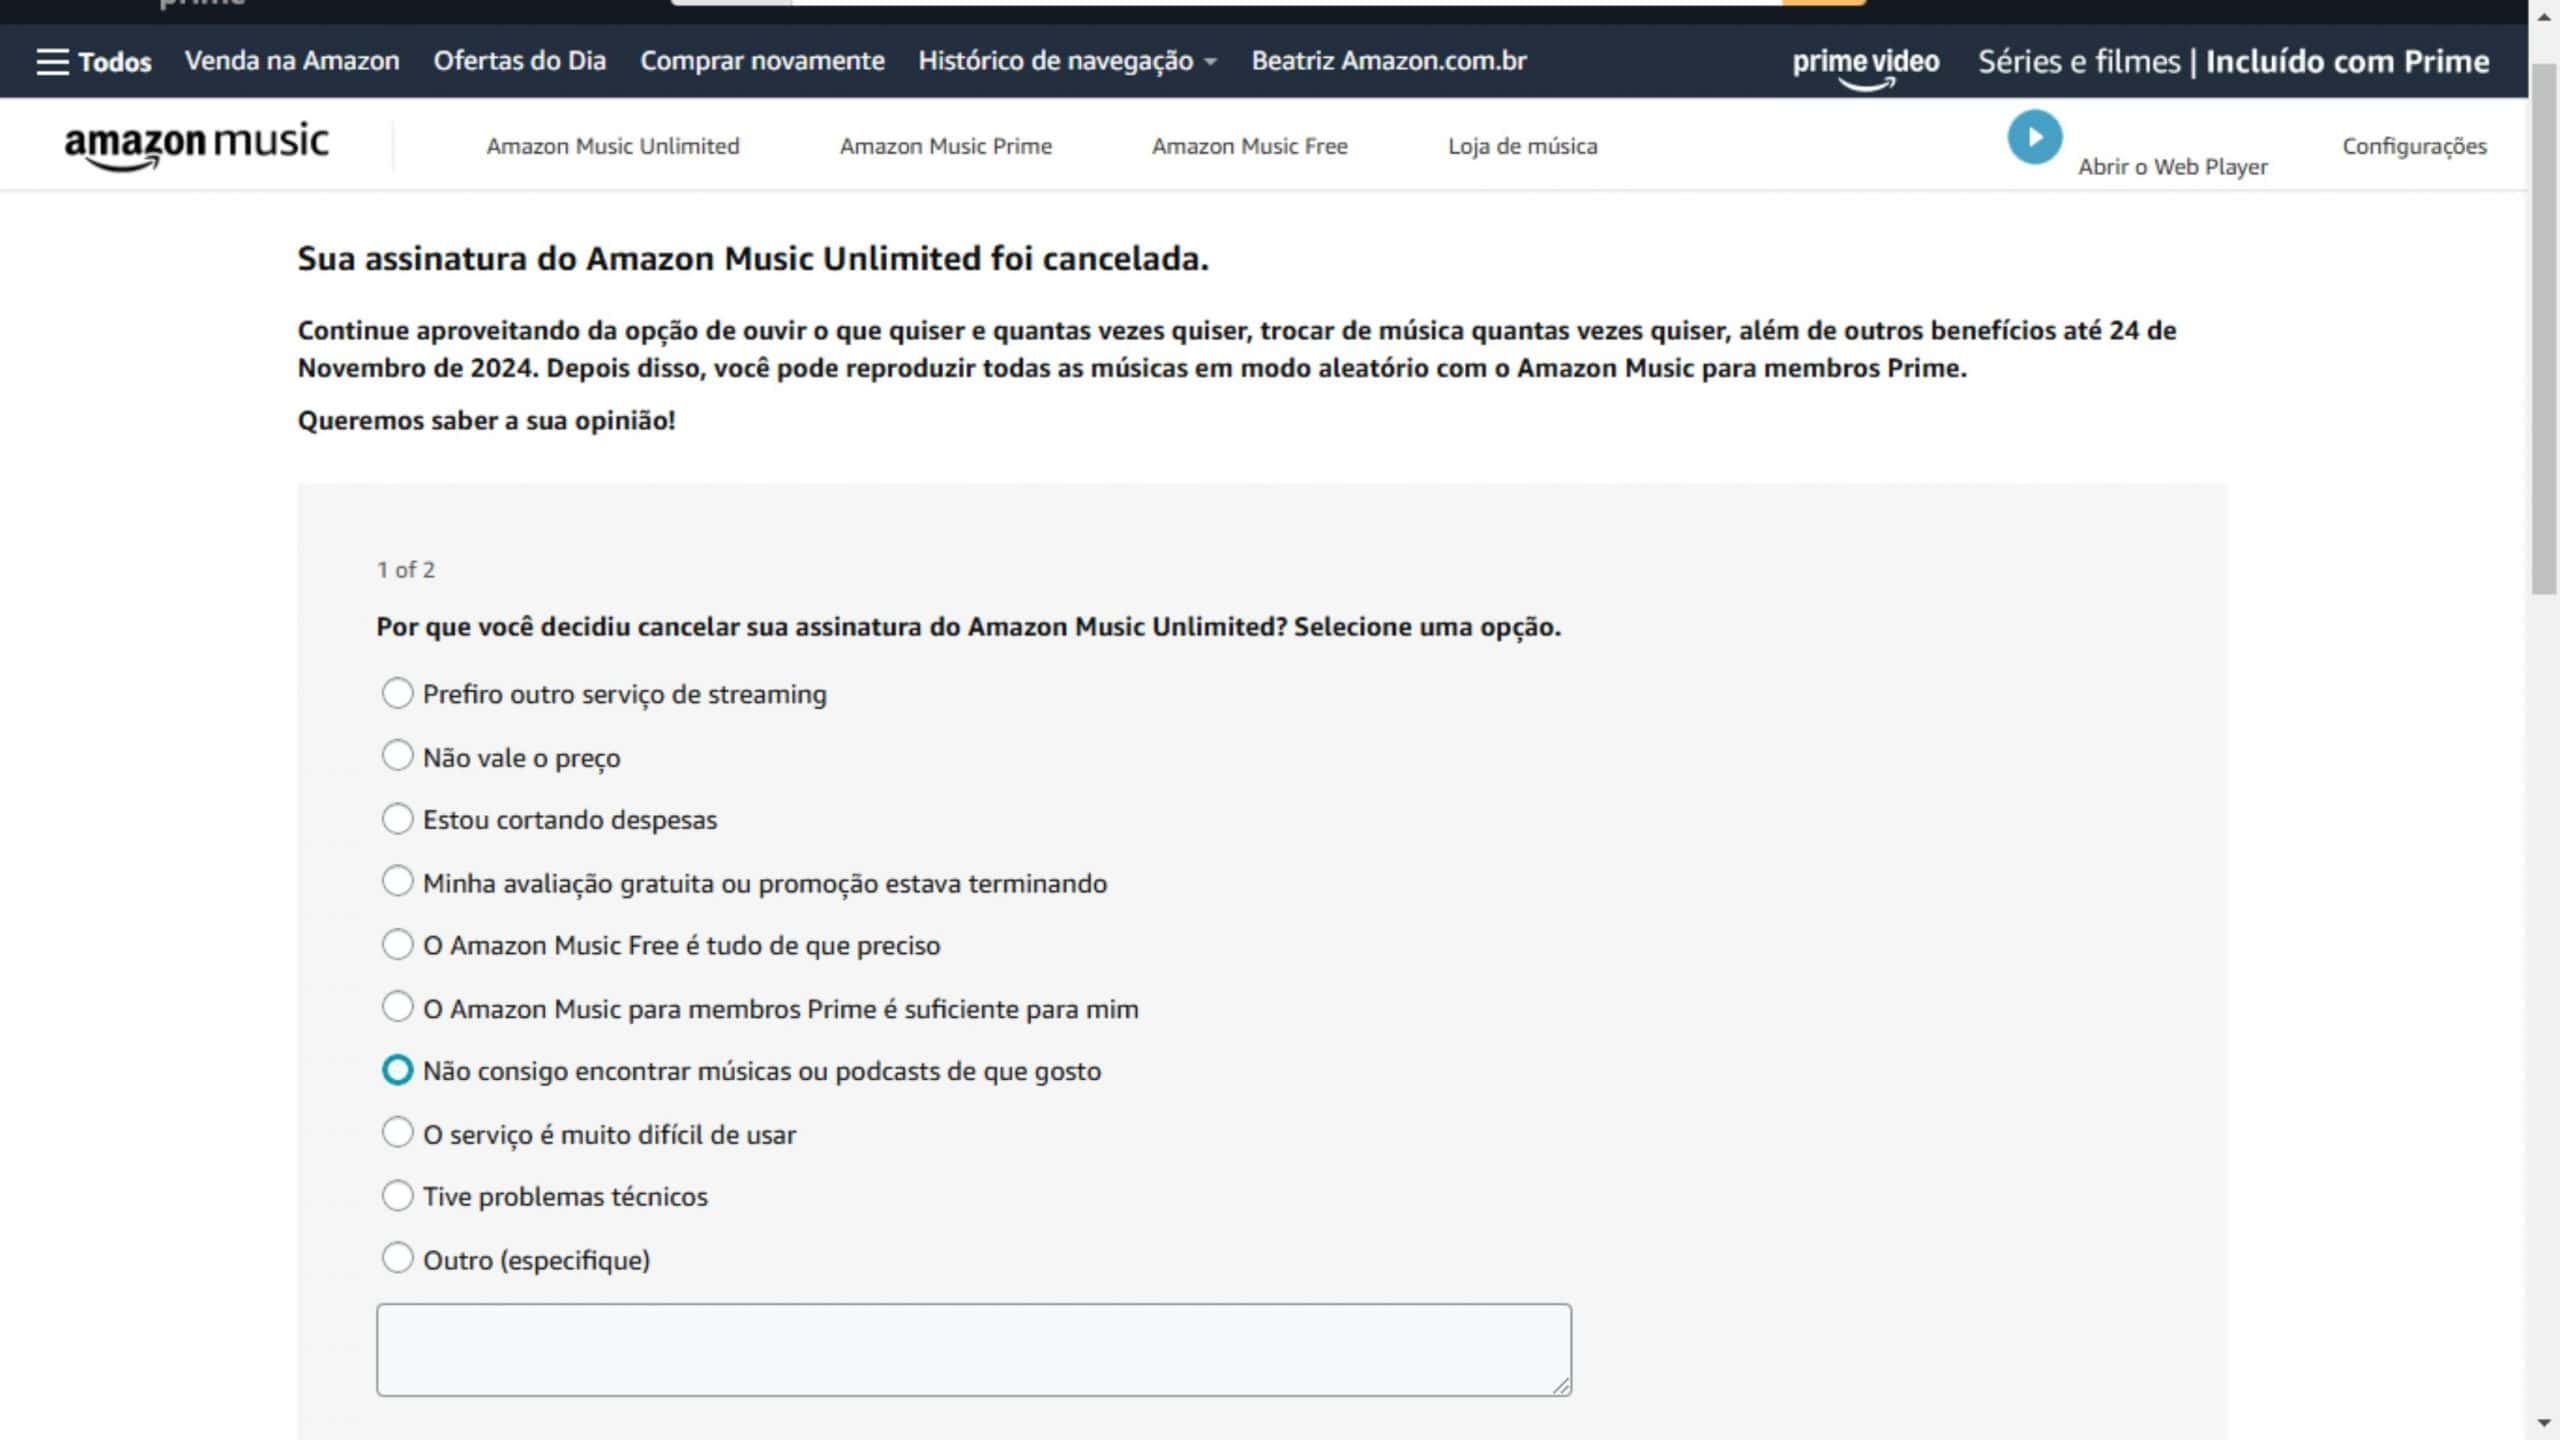This screenshot has height=1440, width=2560.
Task: Open Configurações settings icon
Action: pyautogui.click(x=2414, y=144)
